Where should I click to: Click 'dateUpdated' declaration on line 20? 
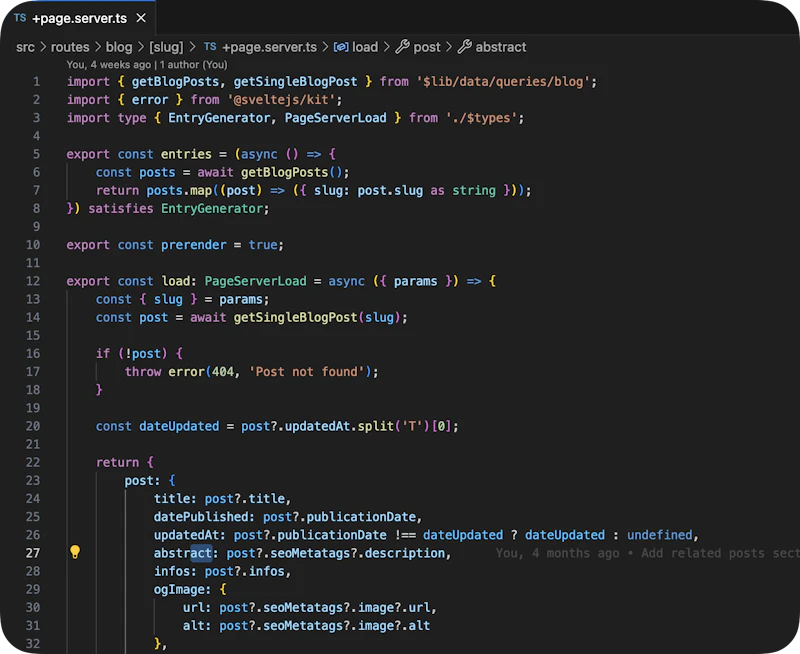point(179,426)
